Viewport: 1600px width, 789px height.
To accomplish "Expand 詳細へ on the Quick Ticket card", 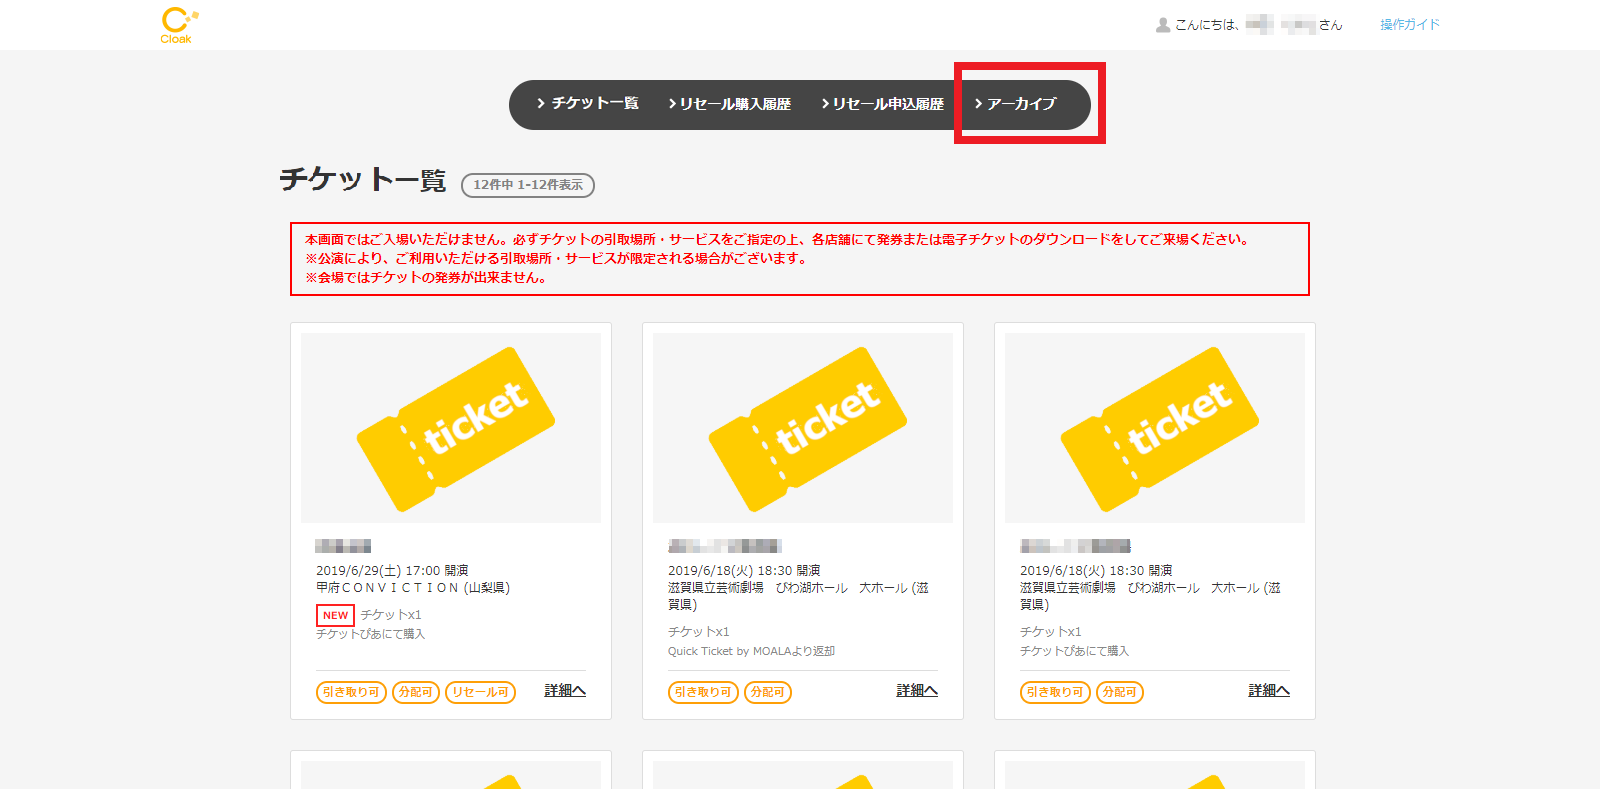I will coord(917,691).
